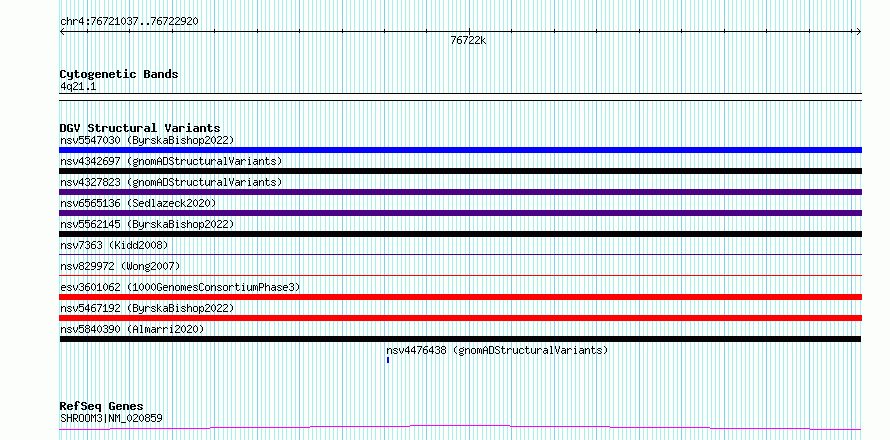Click the nsv5840390 (Almarri2020) label
The image size is (890, 440).
tap(132, 329)
